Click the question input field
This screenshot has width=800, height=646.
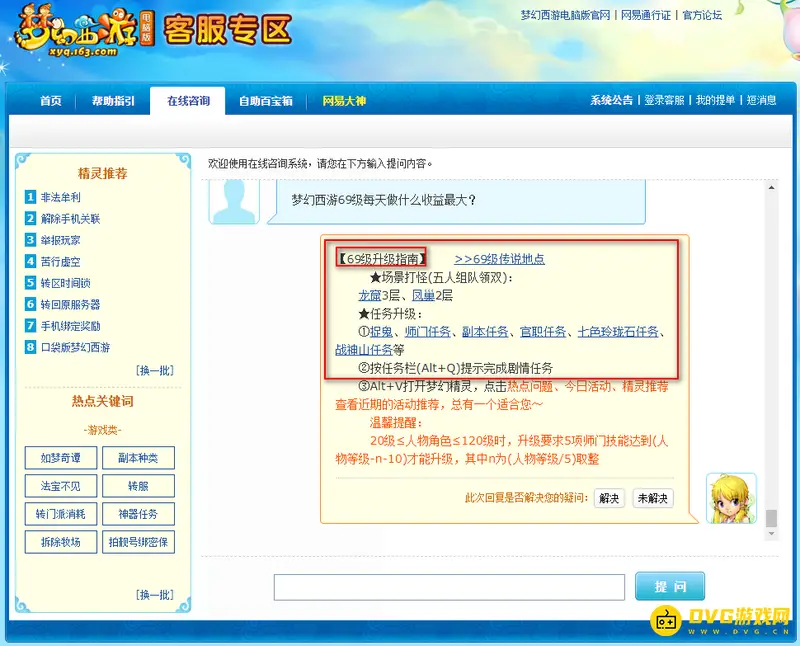click(449, 587)
